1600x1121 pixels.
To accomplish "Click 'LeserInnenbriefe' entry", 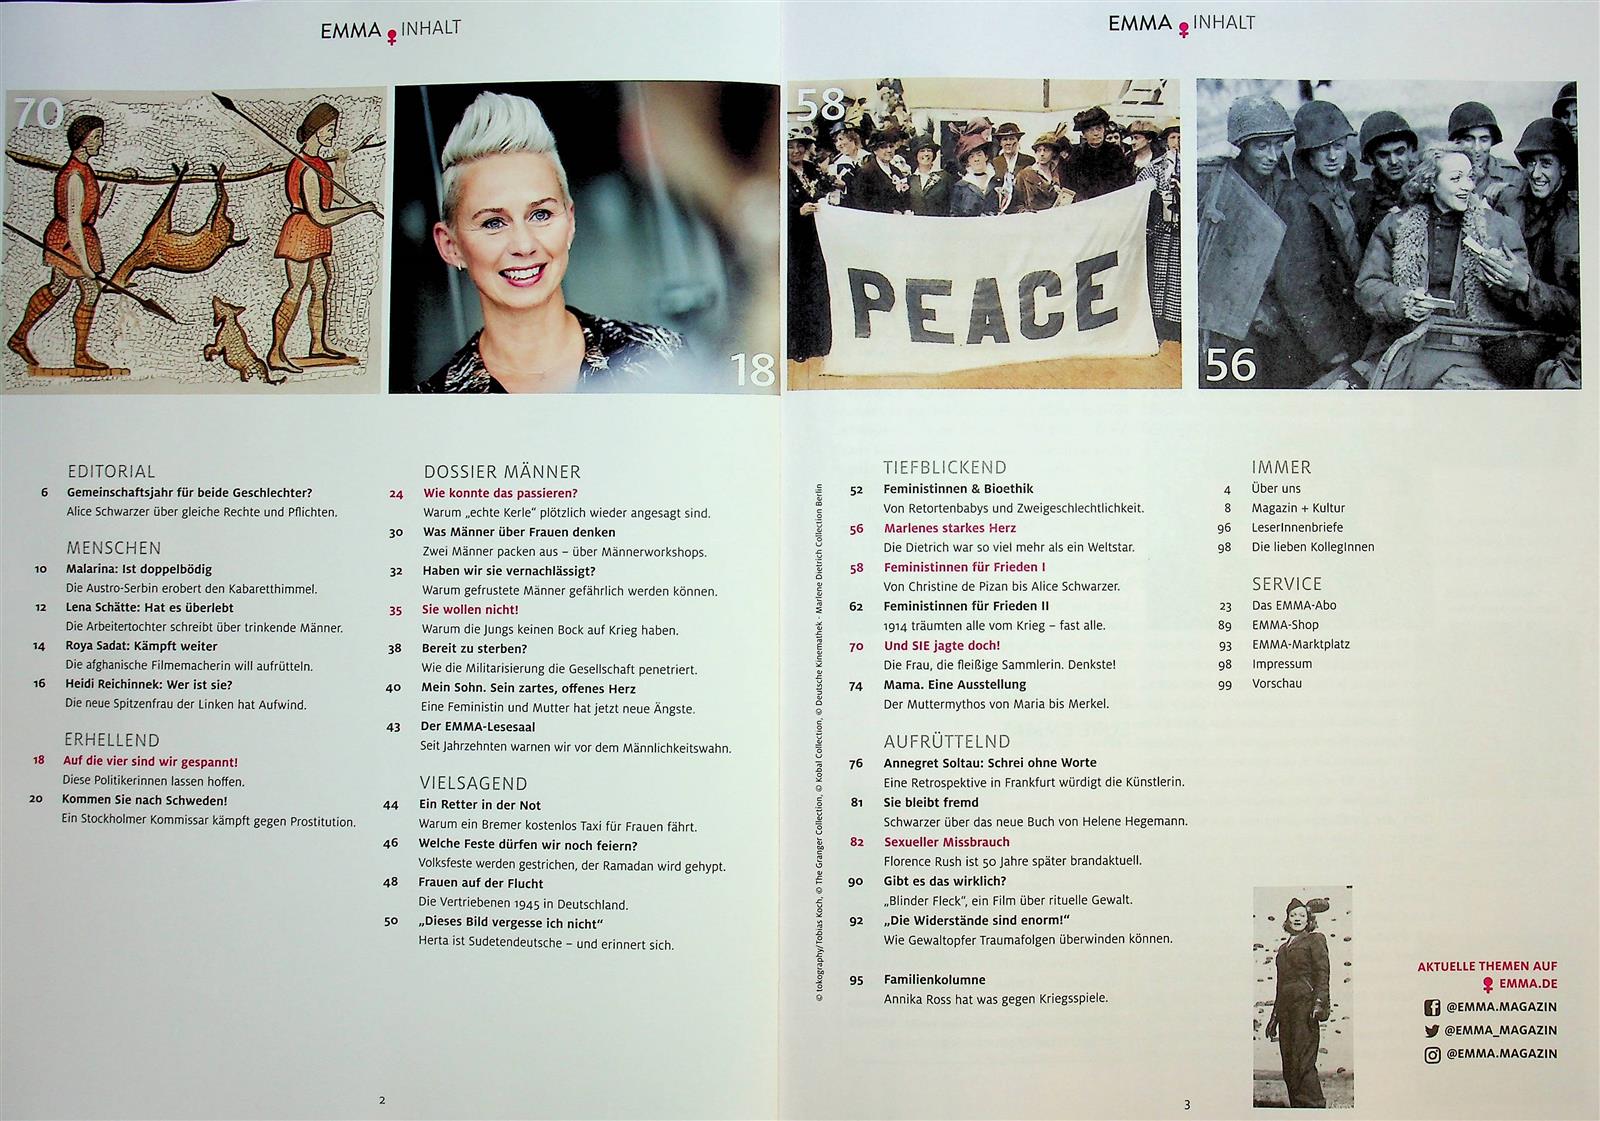I will tap(1297, 527).
